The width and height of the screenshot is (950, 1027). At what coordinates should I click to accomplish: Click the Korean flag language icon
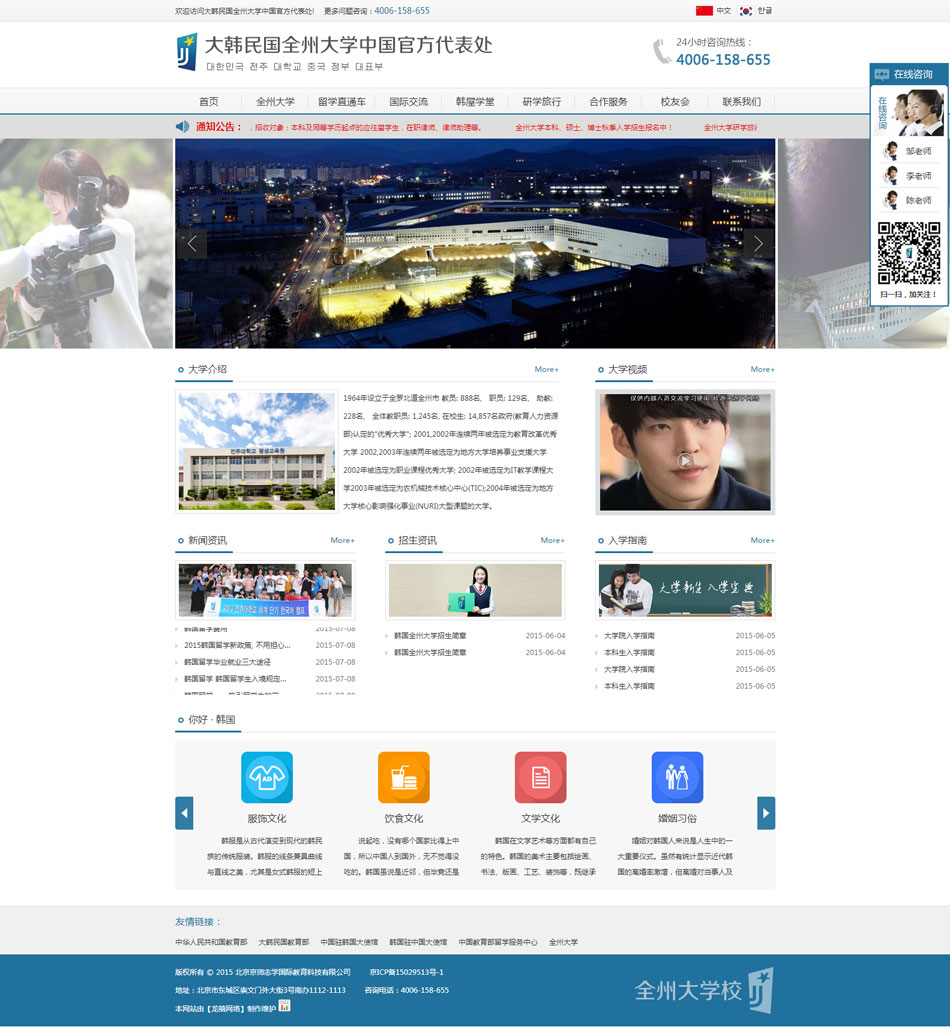click(x=746, y=10)
